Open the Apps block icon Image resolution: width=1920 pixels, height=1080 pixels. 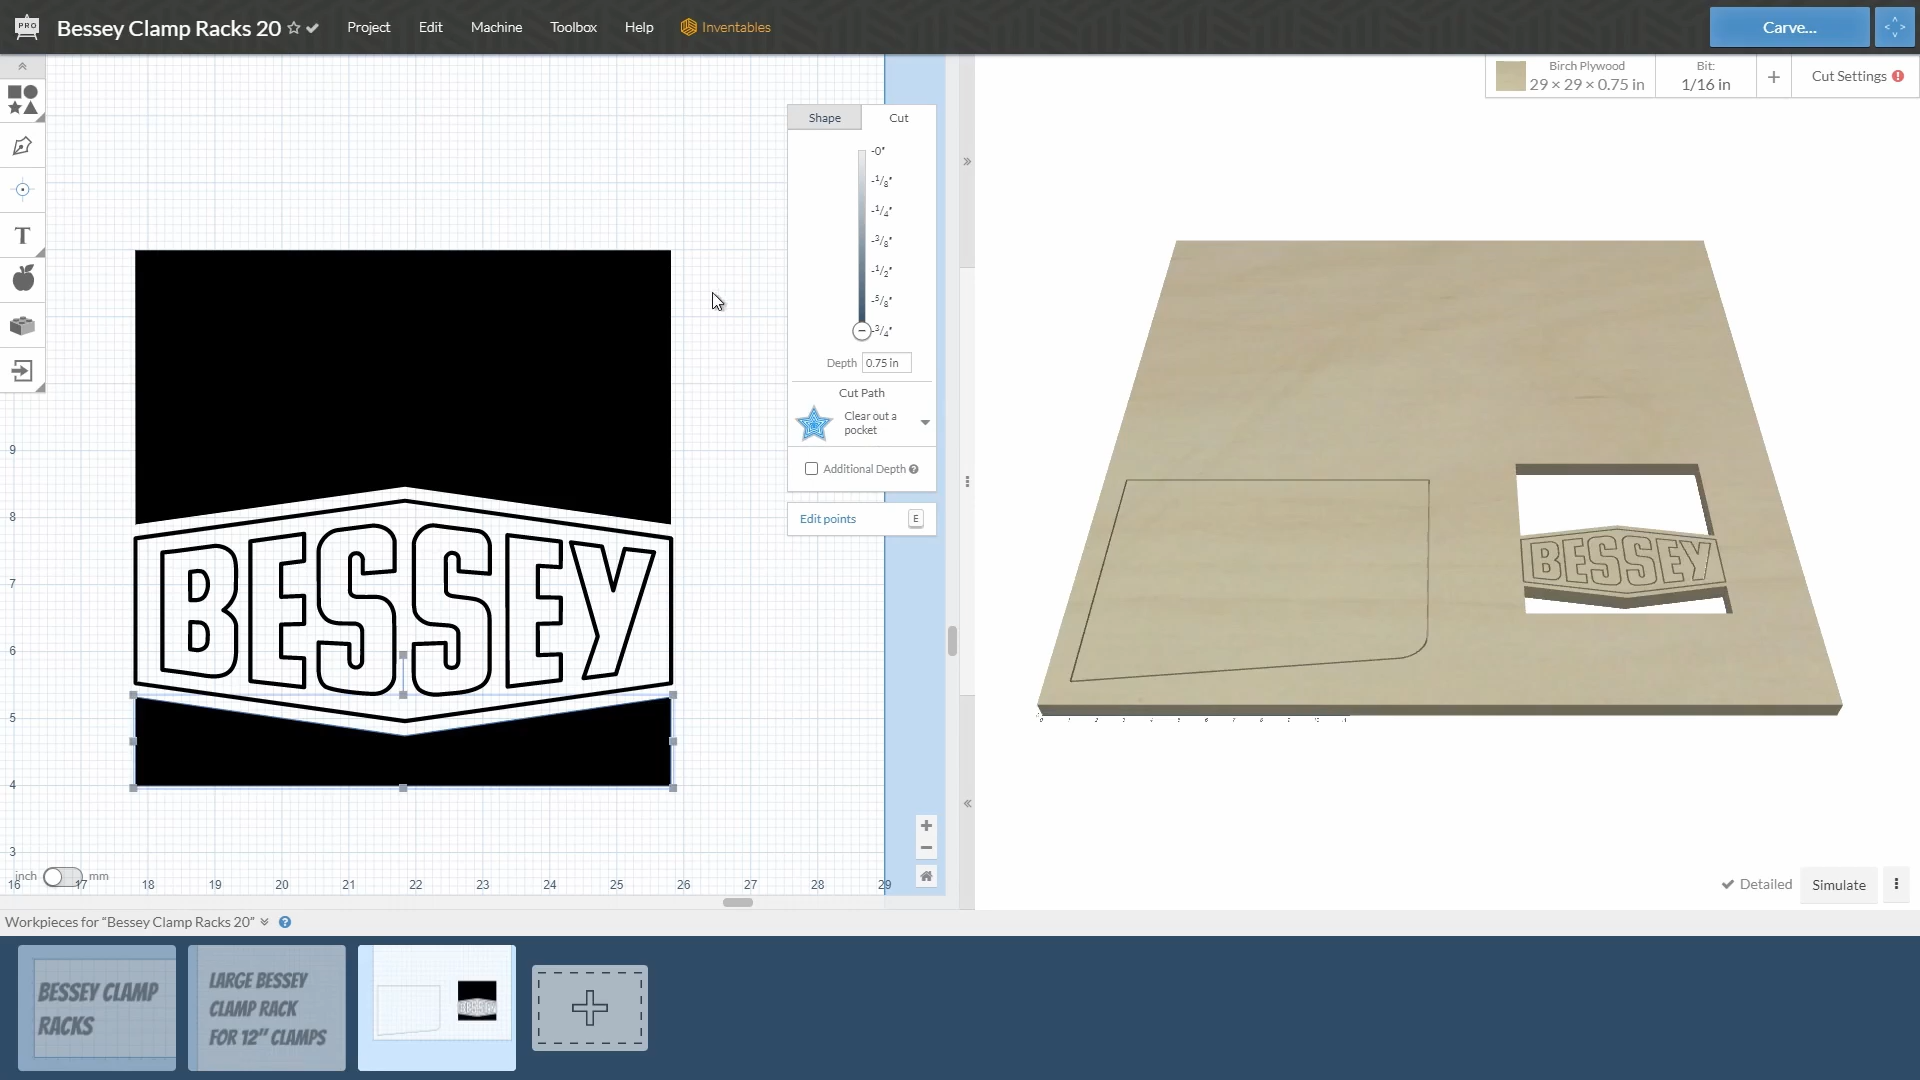coord(22,326)
